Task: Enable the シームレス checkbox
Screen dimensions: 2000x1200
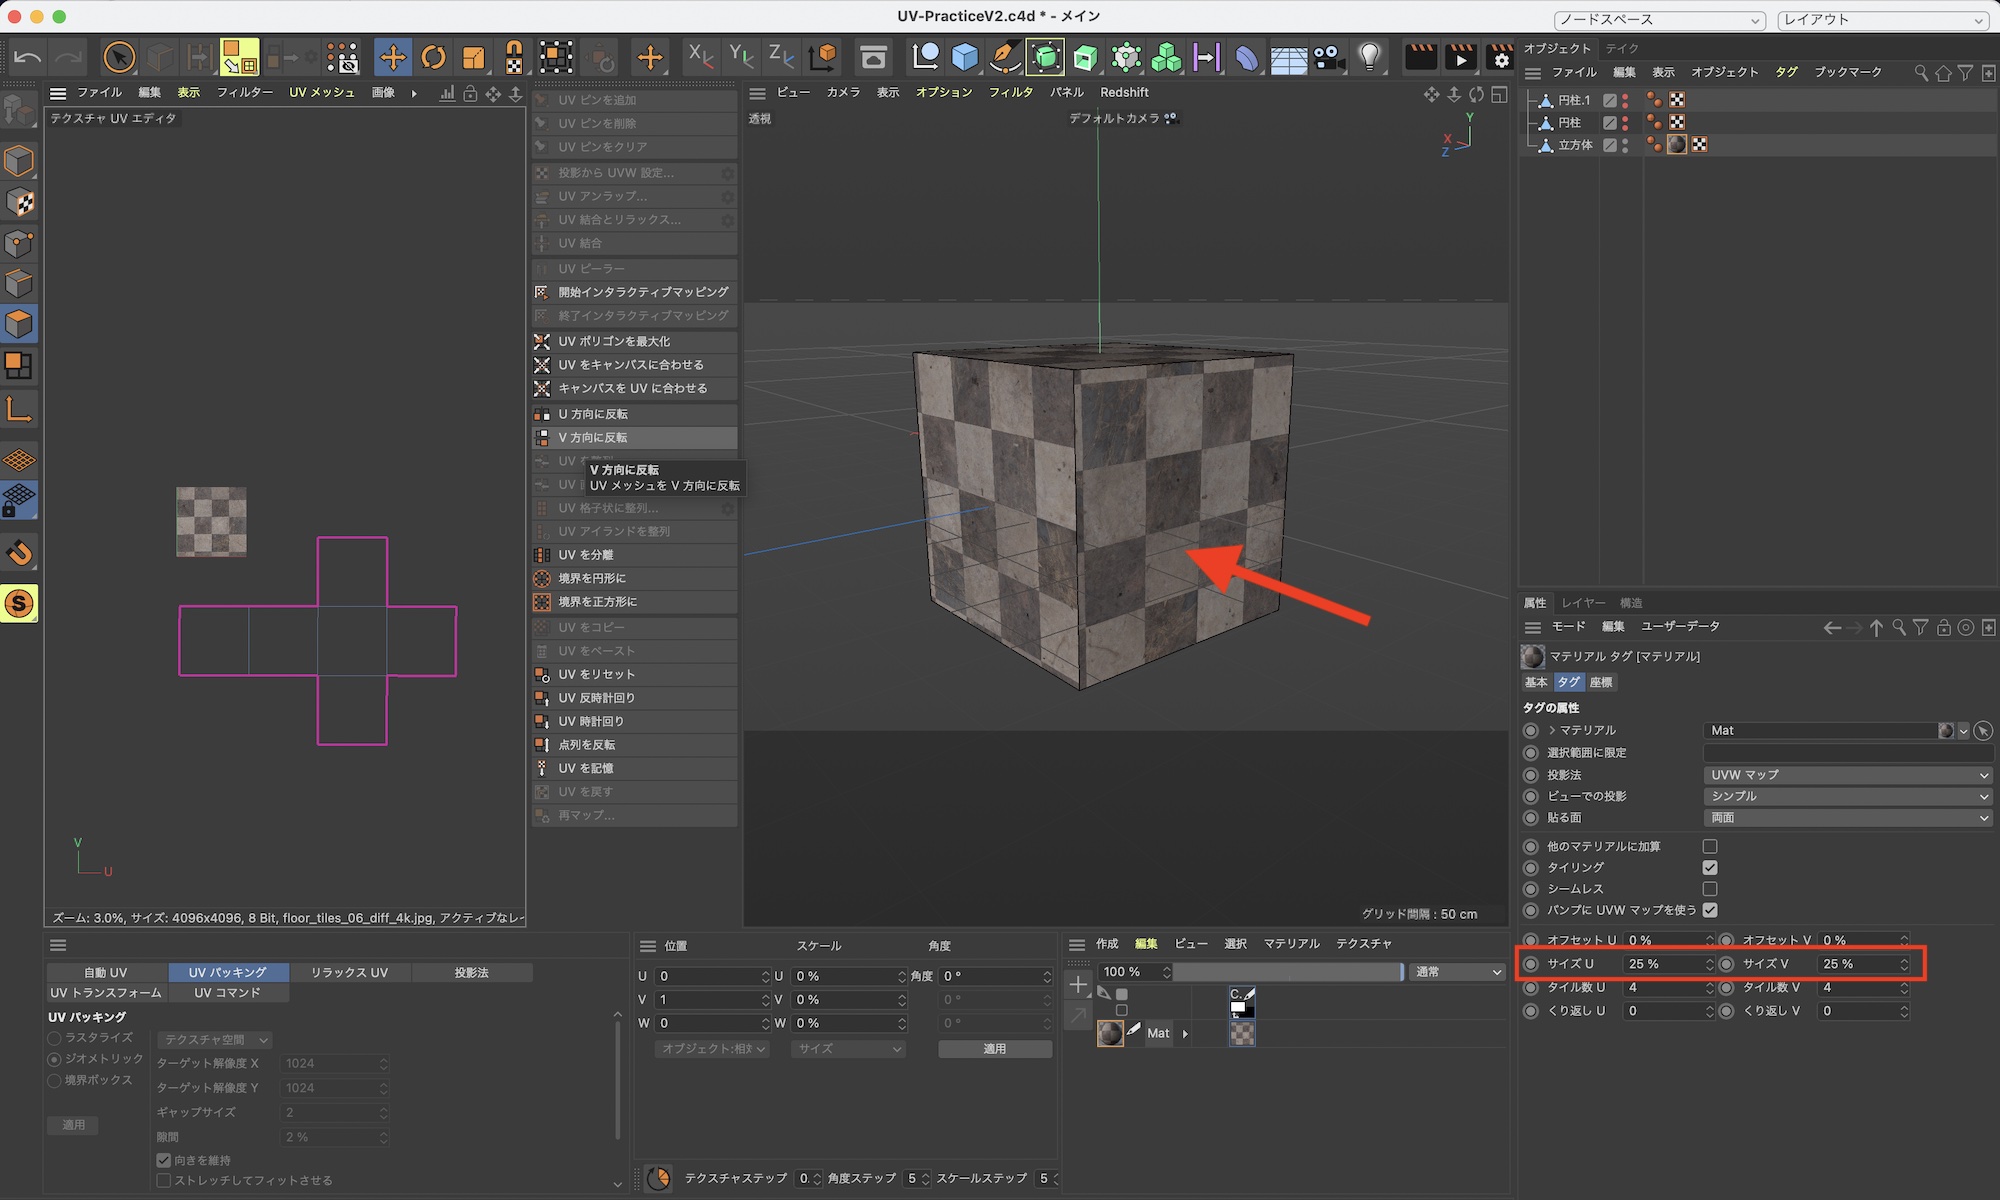Action: click(x=1710, y=889)
